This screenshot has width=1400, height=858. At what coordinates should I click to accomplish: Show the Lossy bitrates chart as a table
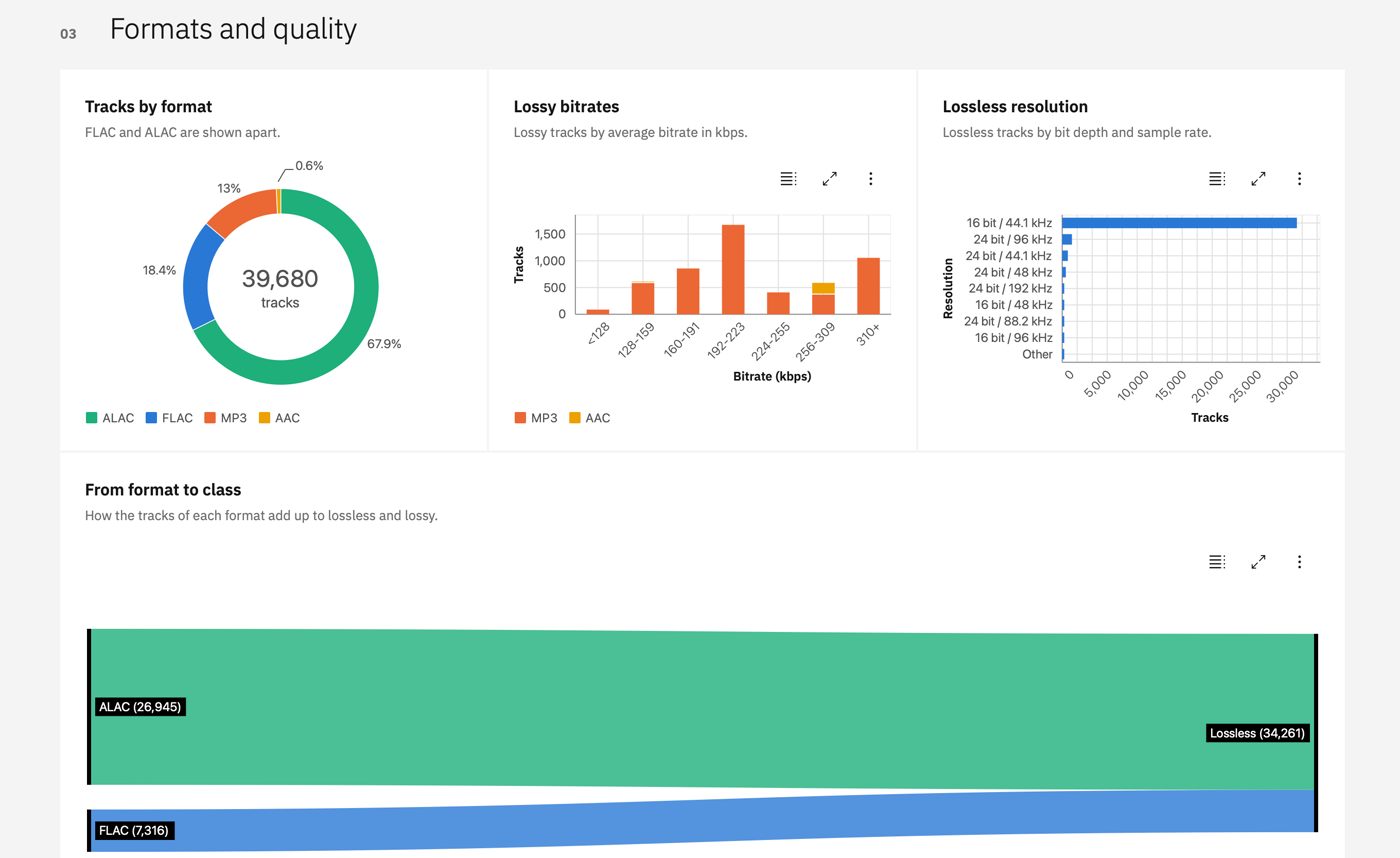tap(788, 179)
